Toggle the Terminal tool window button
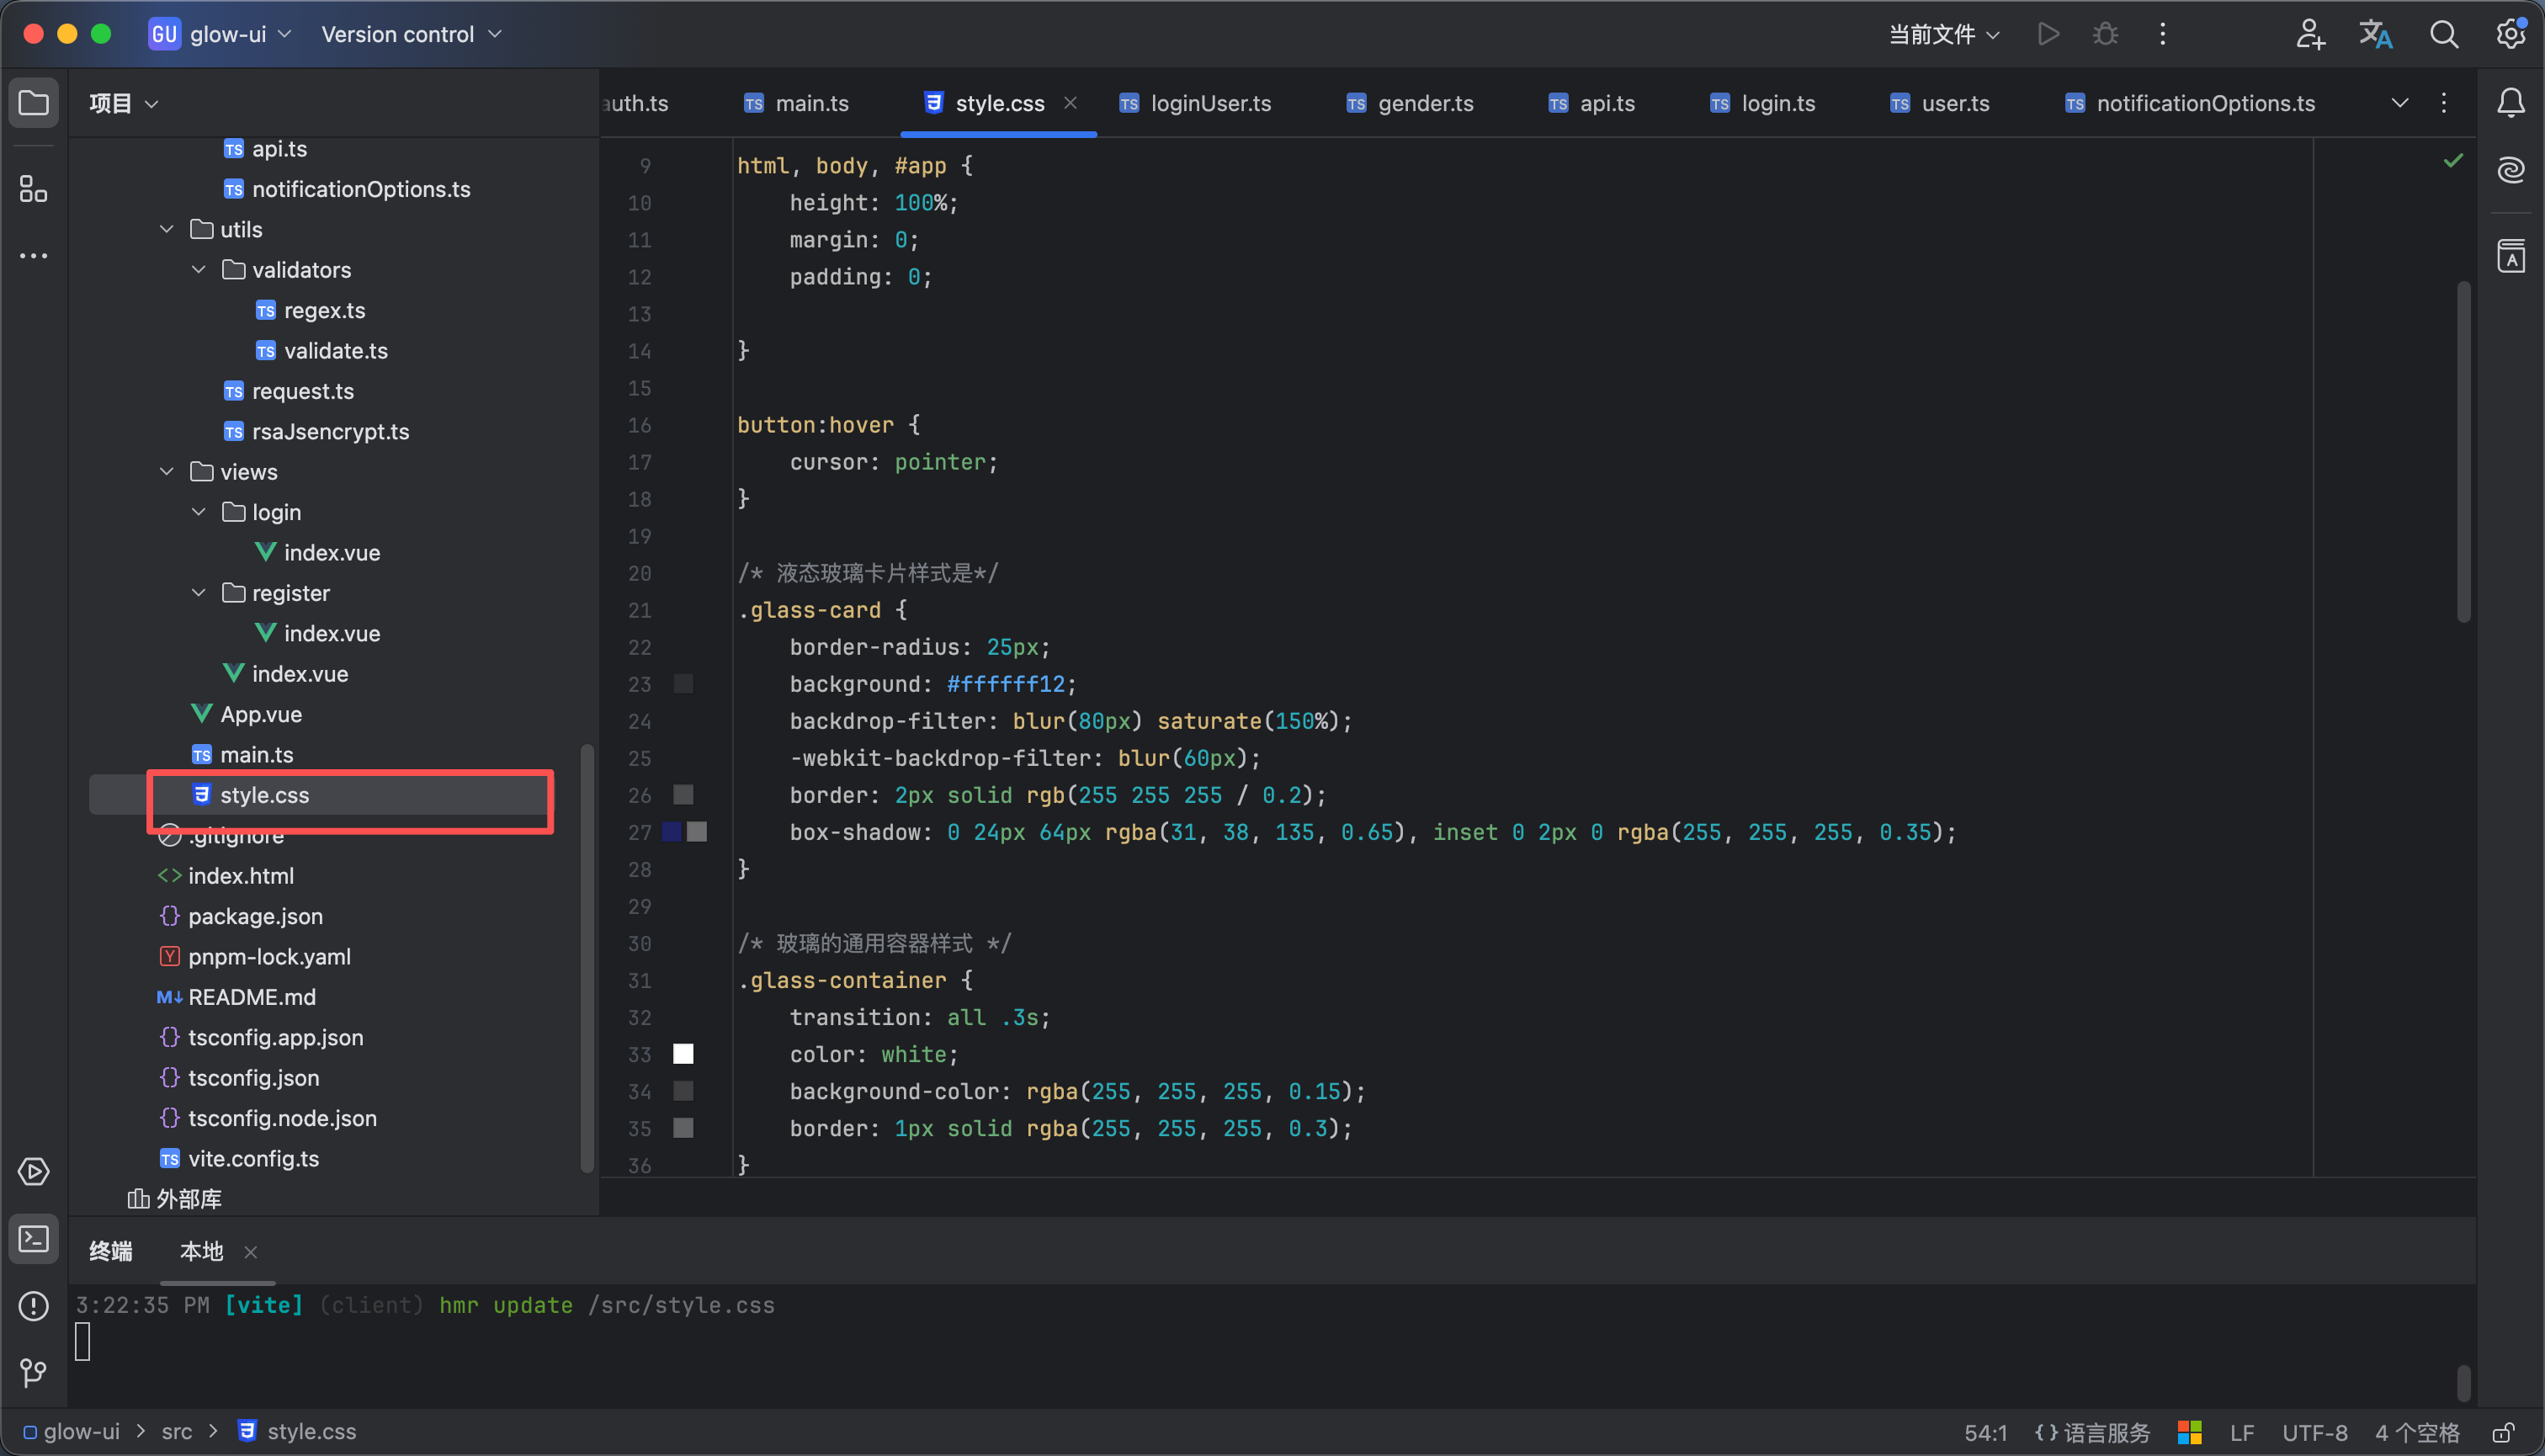The image size is (2545, 1456). tap(33, 1240)
